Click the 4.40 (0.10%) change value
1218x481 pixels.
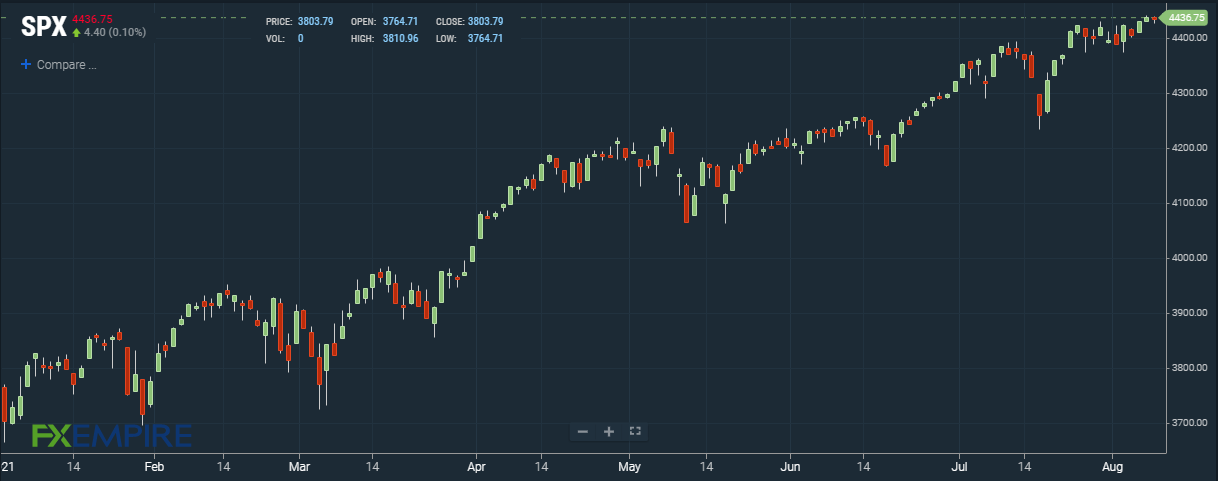(115, 32)
